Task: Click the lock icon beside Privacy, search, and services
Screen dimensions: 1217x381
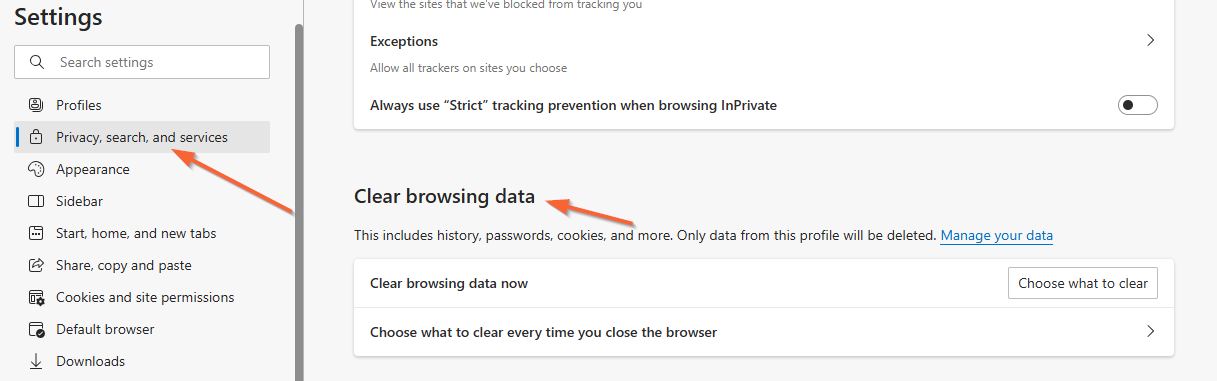Action: pos(37,137)
